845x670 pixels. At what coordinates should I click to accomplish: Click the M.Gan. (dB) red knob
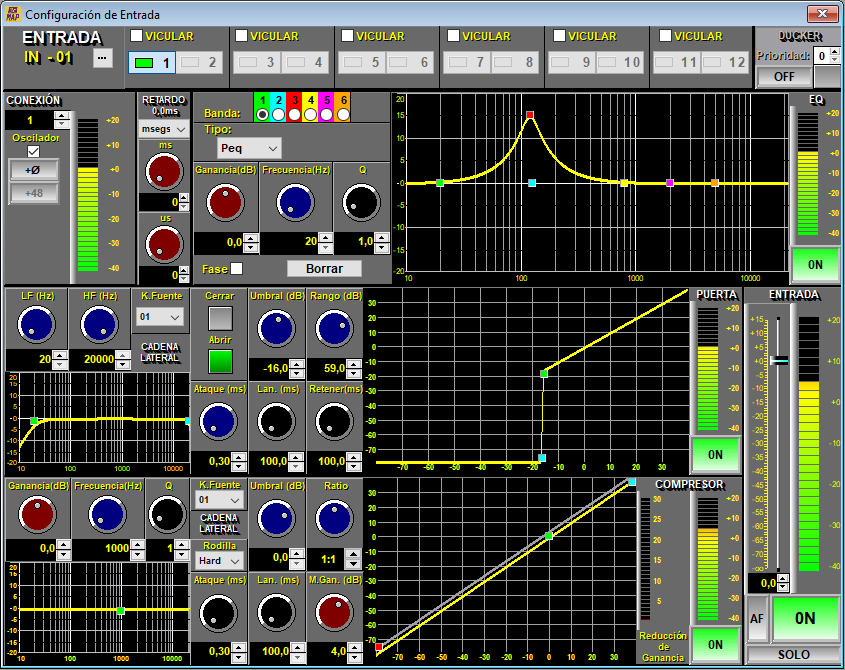pos(335,612)
